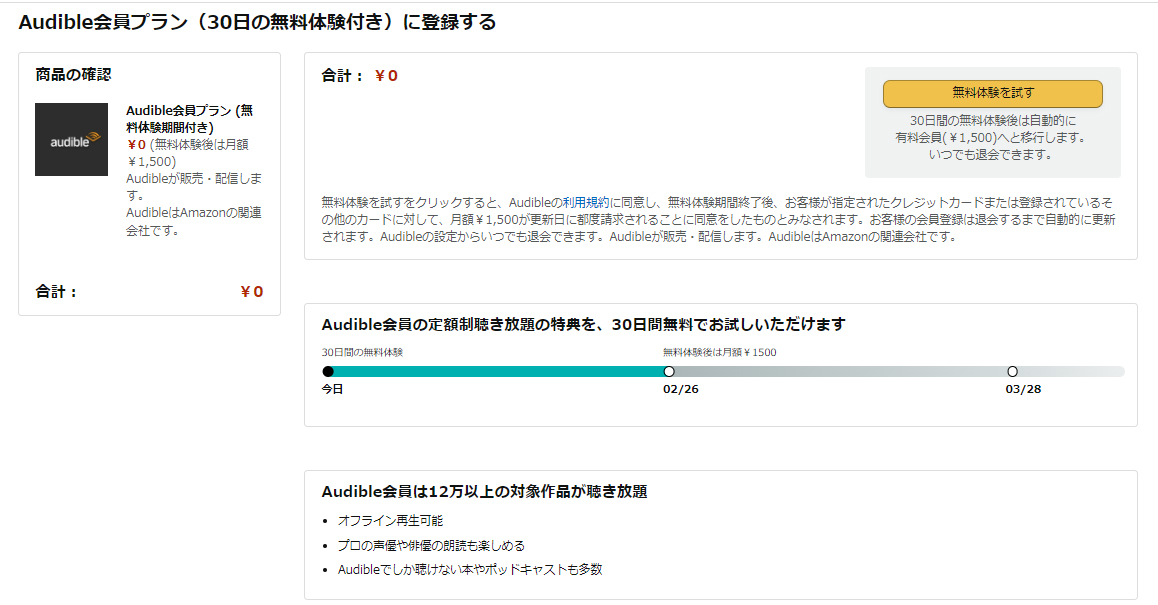Click the オフライン再生可能 bullet
This screenshot has width=1158, height=605.
point(390,521)
